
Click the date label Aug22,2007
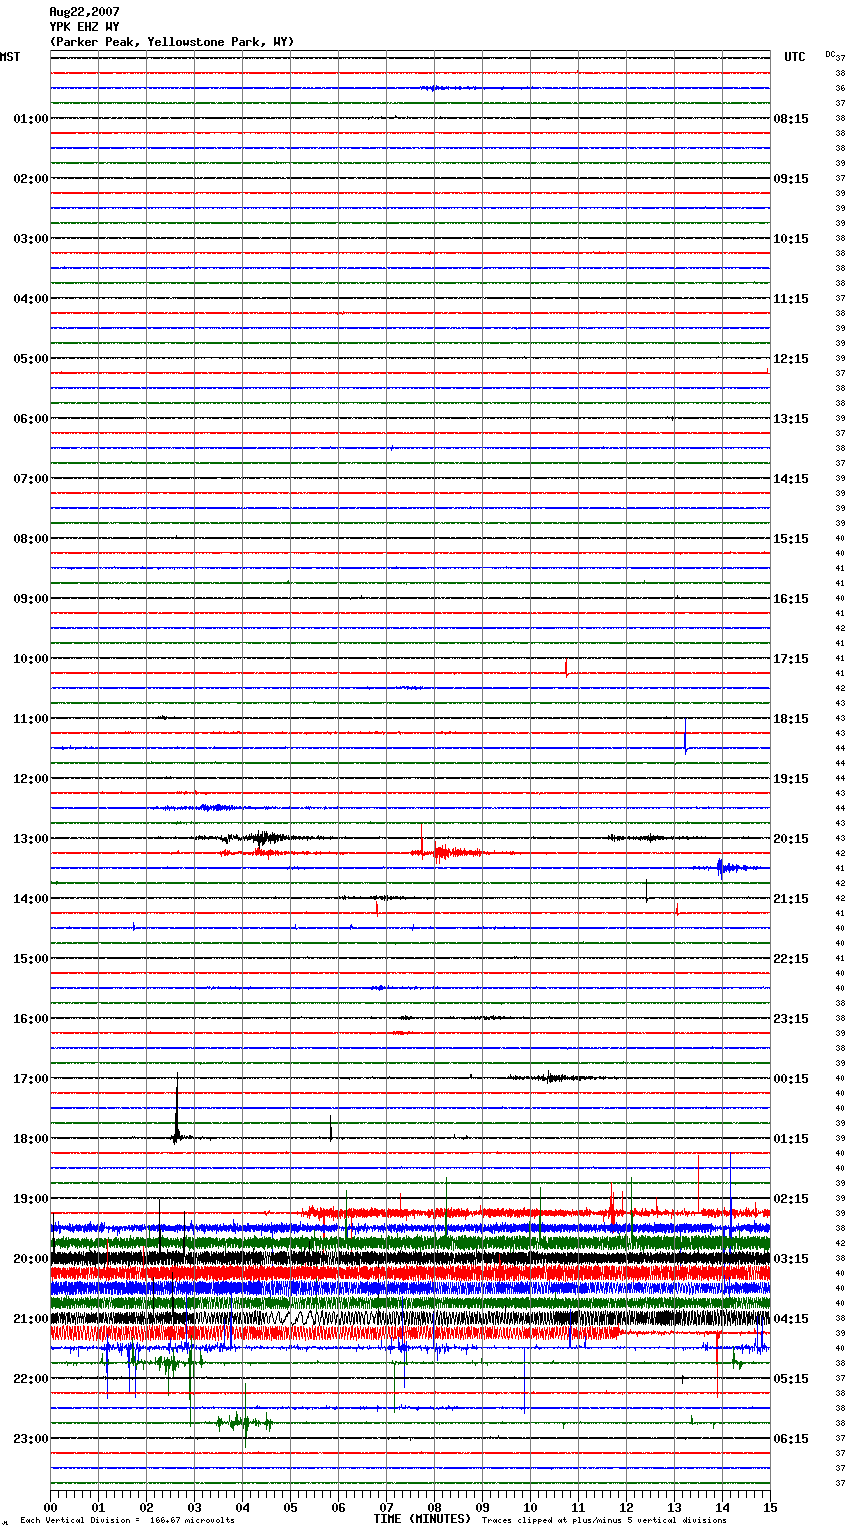tap(84, 12)
